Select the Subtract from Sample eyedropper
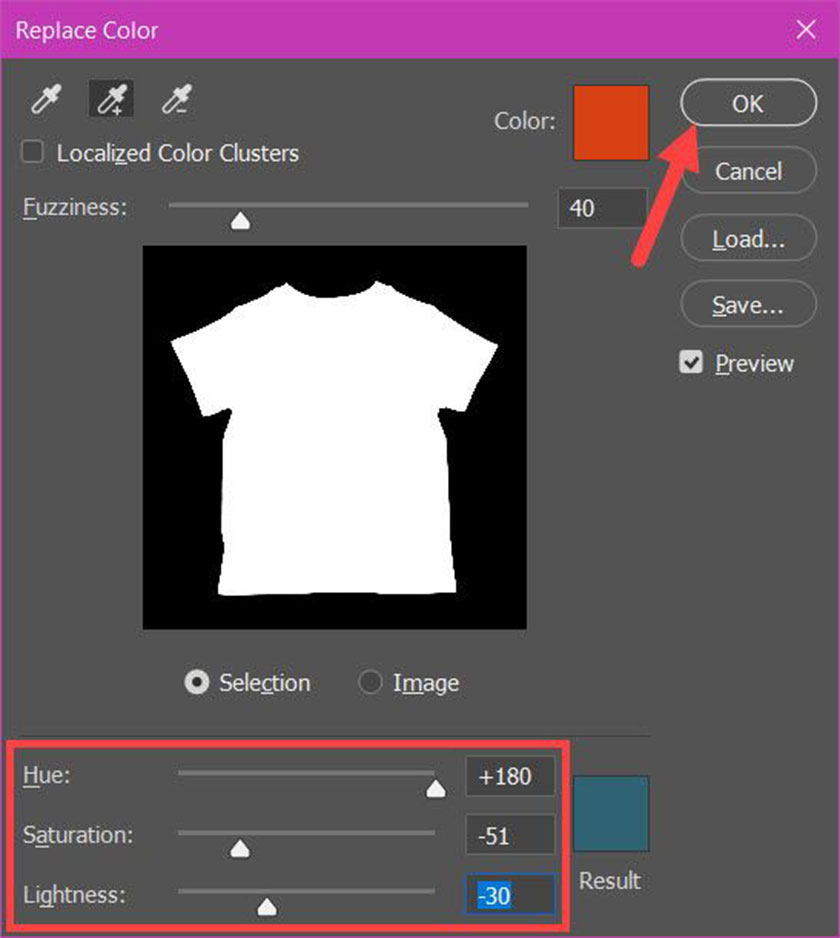840x938 pixels. [176, 99]
